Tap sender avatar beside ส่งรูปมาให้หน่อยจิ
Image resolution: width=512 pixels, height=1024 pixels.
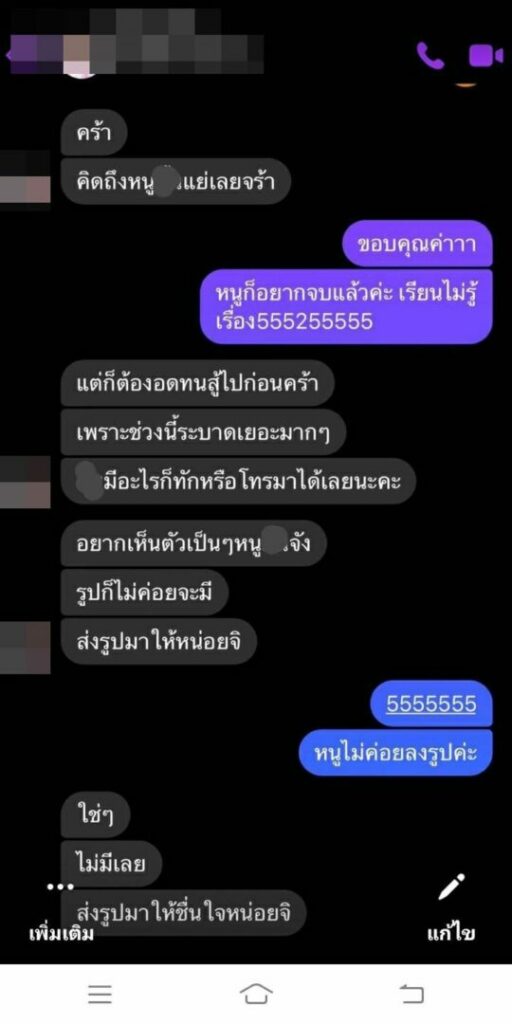tap(25, 648)
